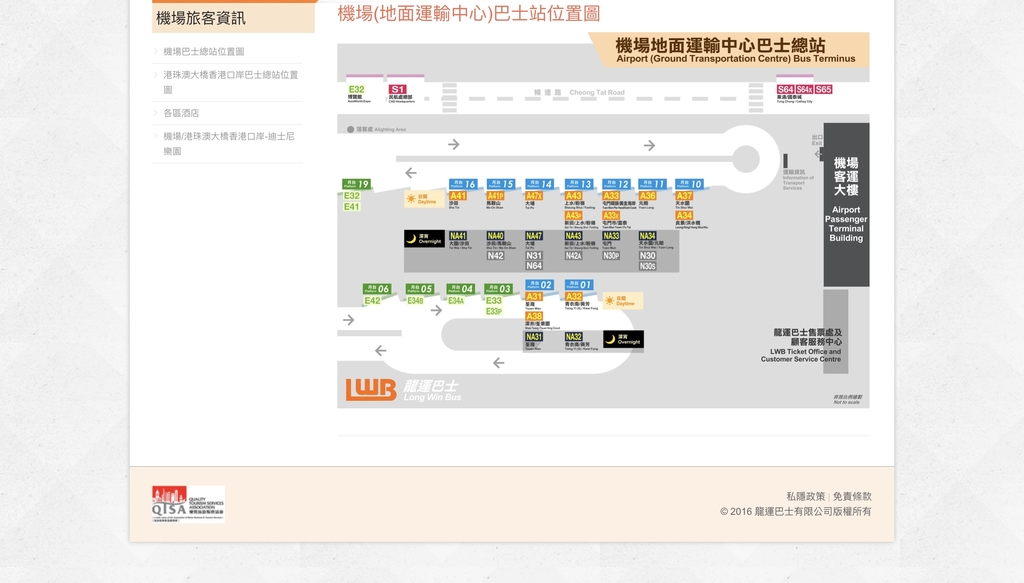Click the Platform 15 sign on the map

(501, 184)
